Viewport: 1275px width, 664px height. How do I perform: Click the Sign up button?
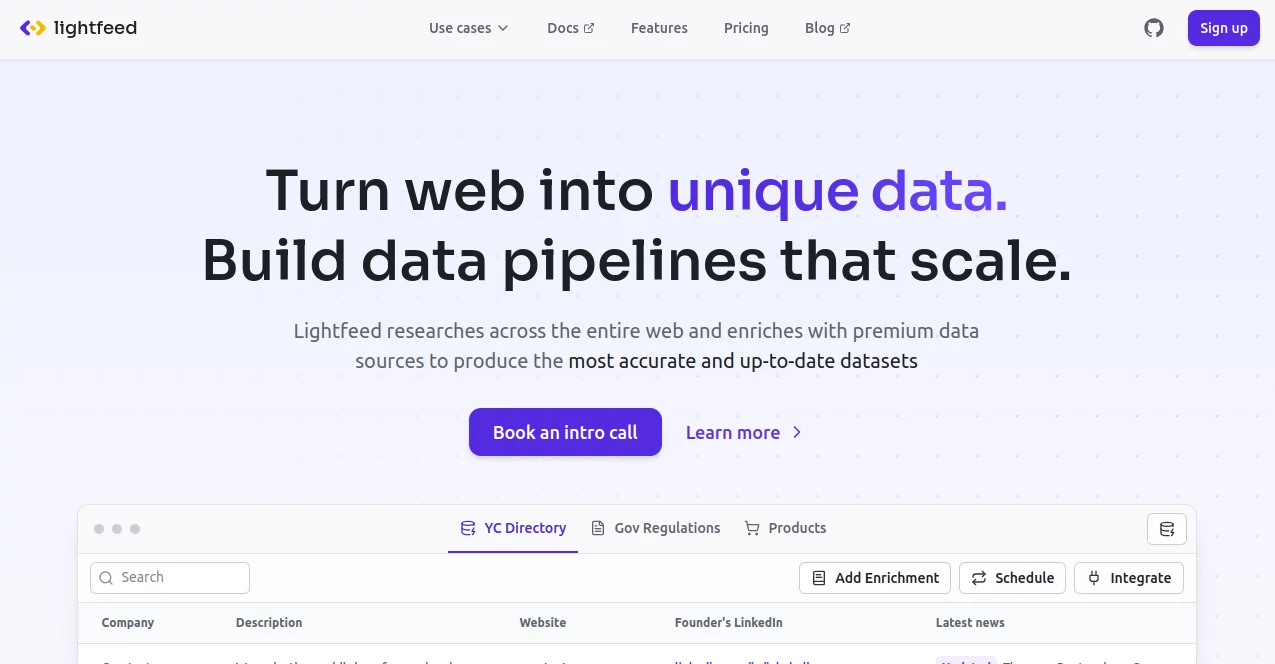click(x=1223, y=28)
